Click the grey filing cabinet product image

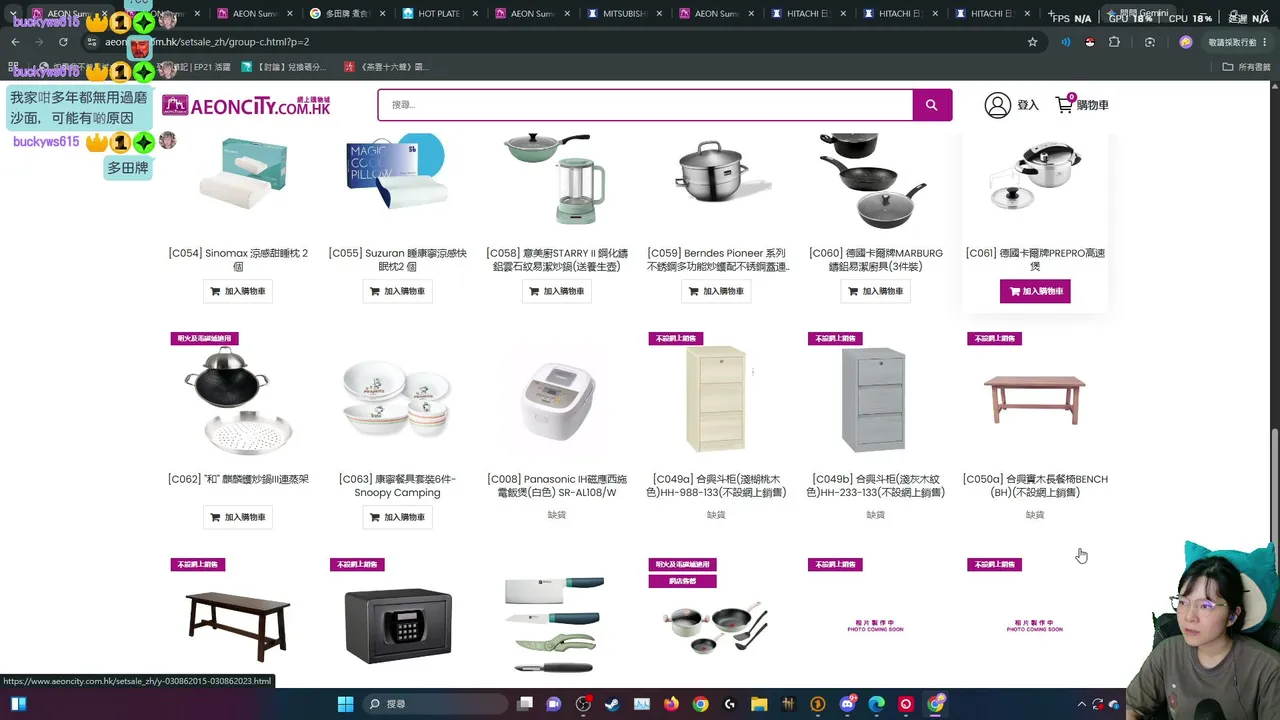coord(875,399)
